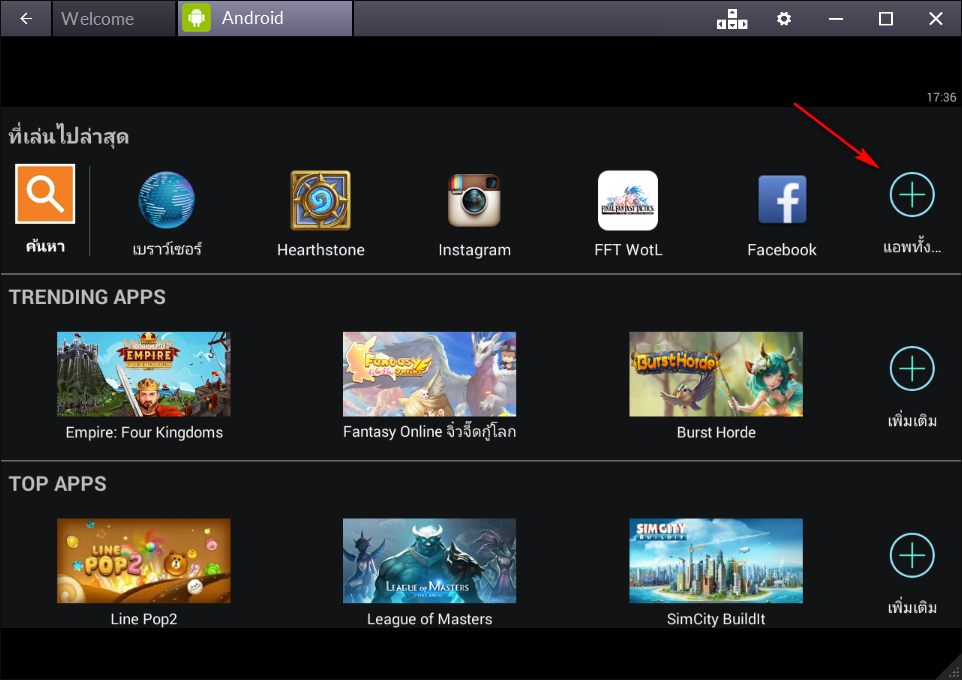Click the เพิ่มเติม label in Trending Apps
The height and width of the screenshot is (680, 962).
912,420
